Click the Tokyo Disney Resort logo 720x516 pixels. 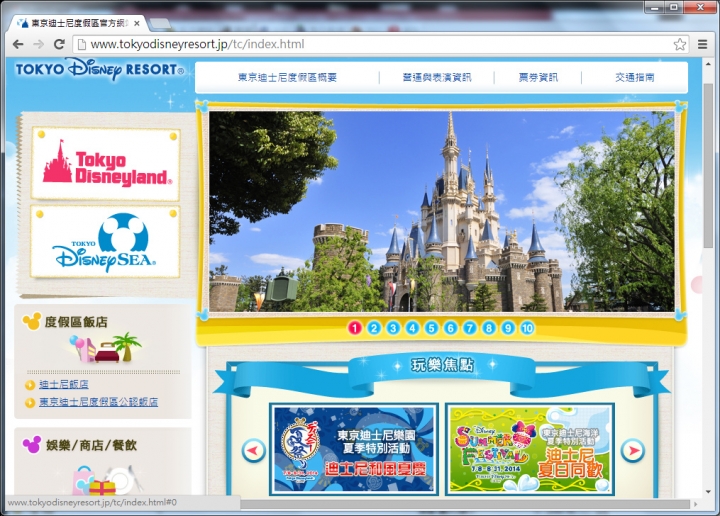pyautogui.click(x=100, y=70)
